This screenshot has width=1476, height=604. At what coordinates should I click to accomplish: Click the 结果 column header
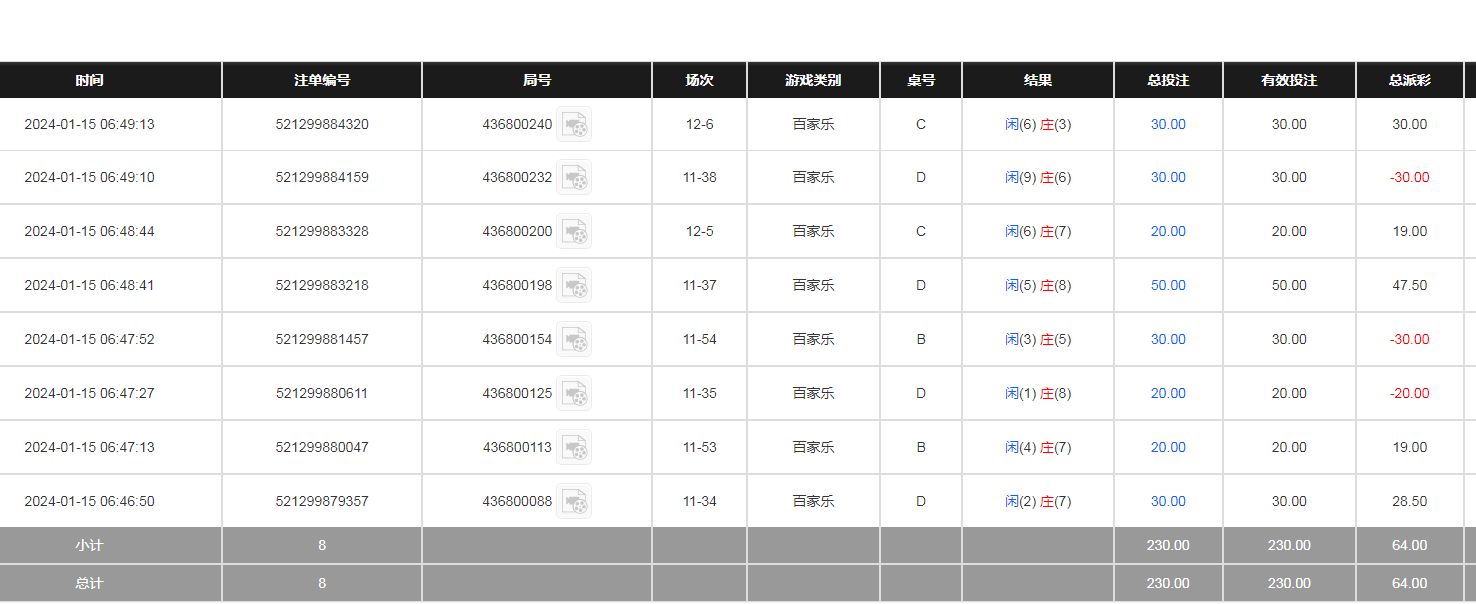(x=1038, y=80)
